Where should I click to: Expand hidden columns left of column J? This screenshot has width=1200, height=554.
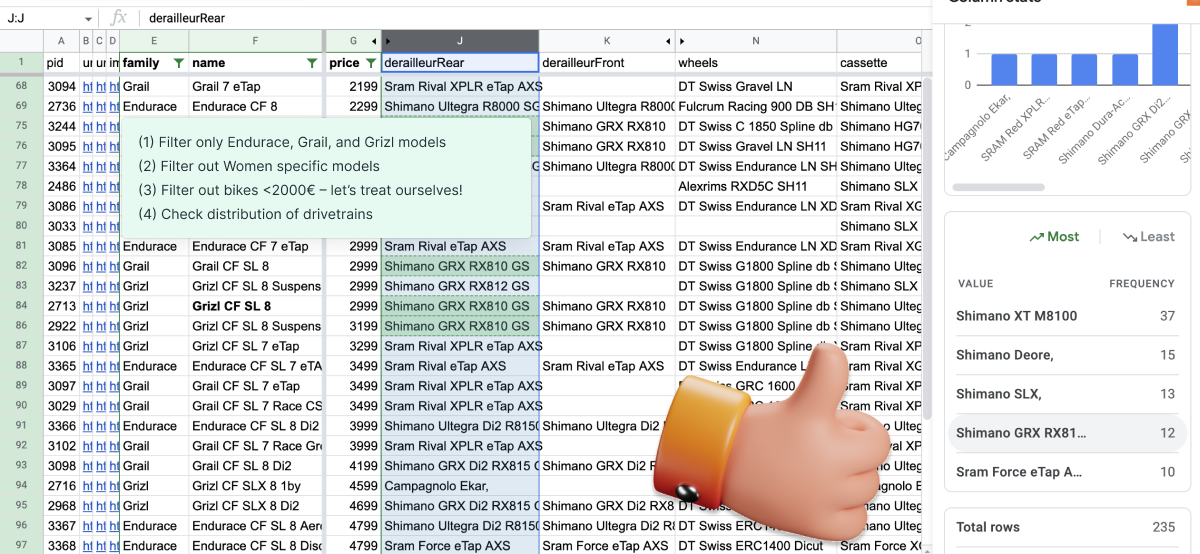[x=387, y=41]
